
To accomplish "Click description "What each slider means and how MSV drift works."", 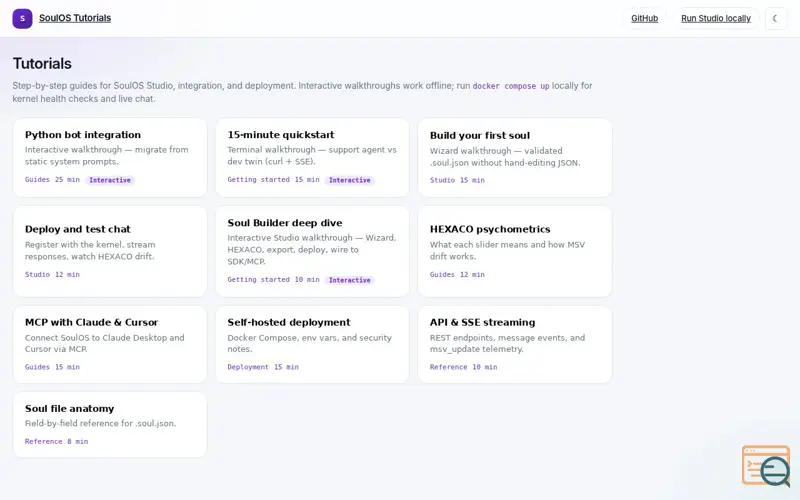I will tap(507, 251).
